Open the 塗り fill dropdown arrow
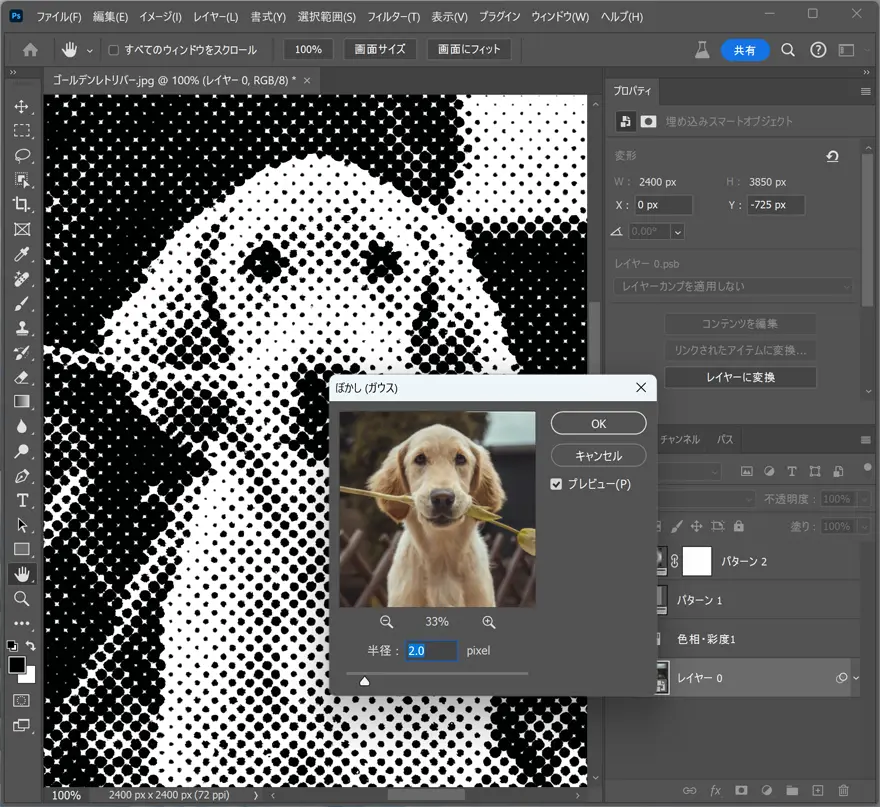The width and height of the screenshot is (880, 807). click(865, 526)
